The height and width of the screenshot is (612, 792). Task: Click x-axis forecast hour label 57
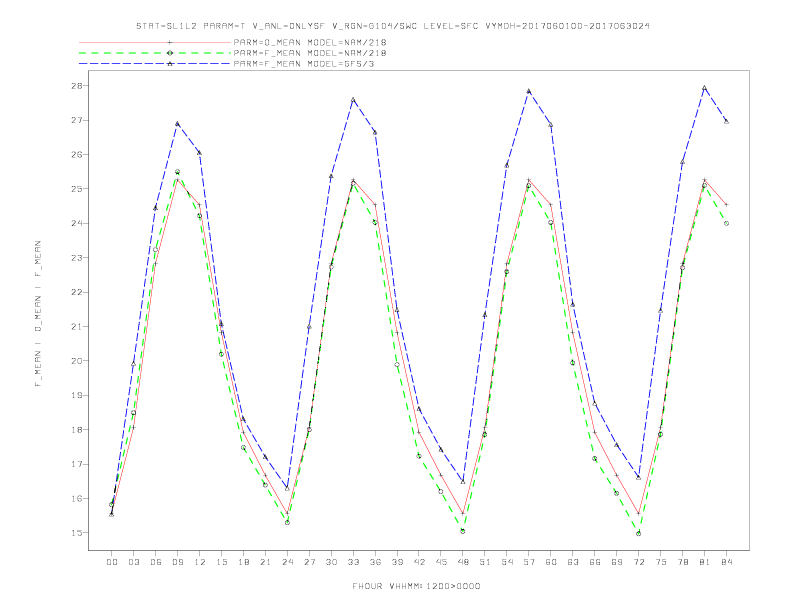pyautogui.click(x=529, y=562)
